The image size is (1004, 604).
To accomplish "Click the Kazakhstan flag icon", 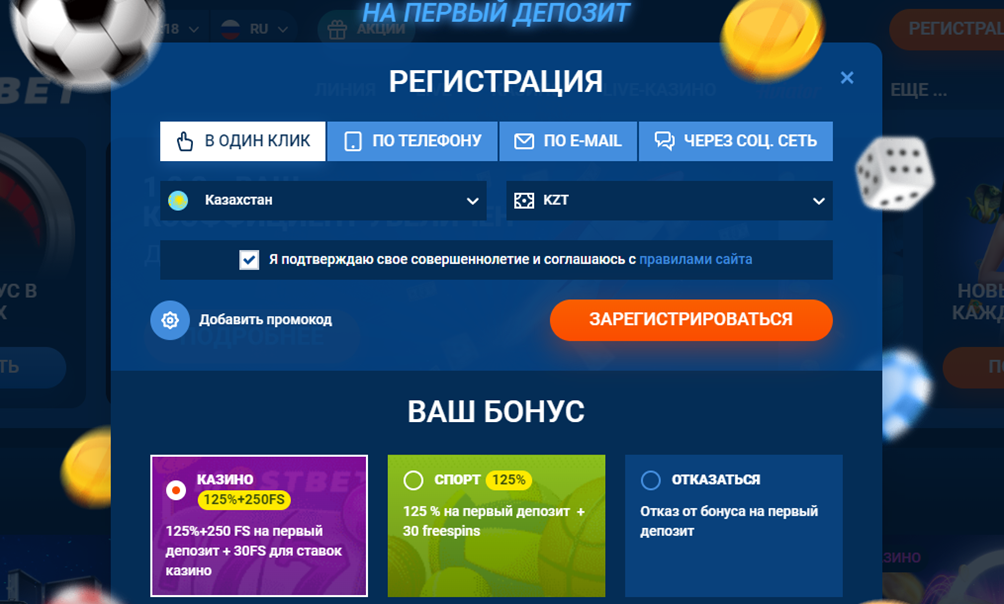I will point(177,200).
